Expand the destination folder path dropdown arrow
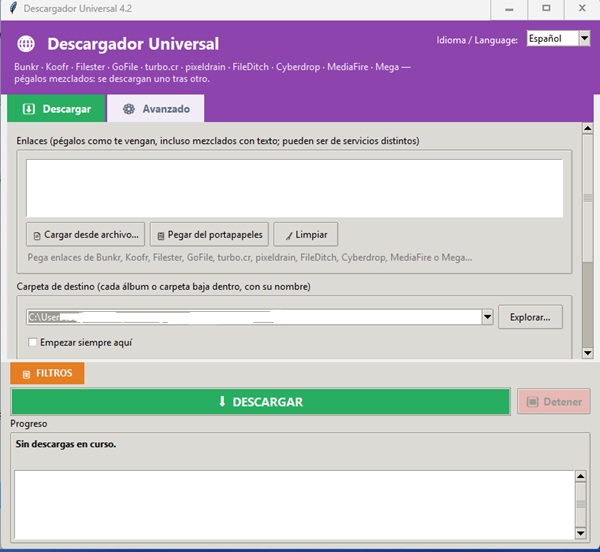 coord(487,317)
